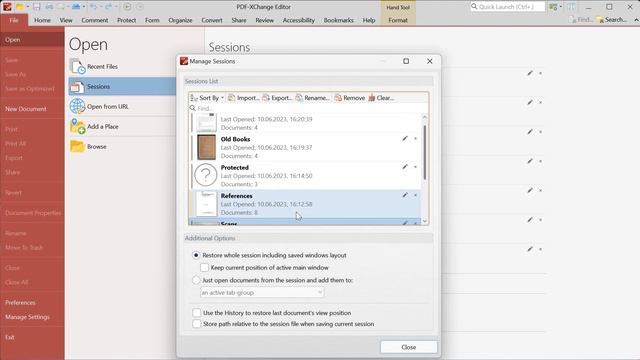Open the Organize ribbon tab
This screenshot has width=640, height=360.
(x=180, y=20)
